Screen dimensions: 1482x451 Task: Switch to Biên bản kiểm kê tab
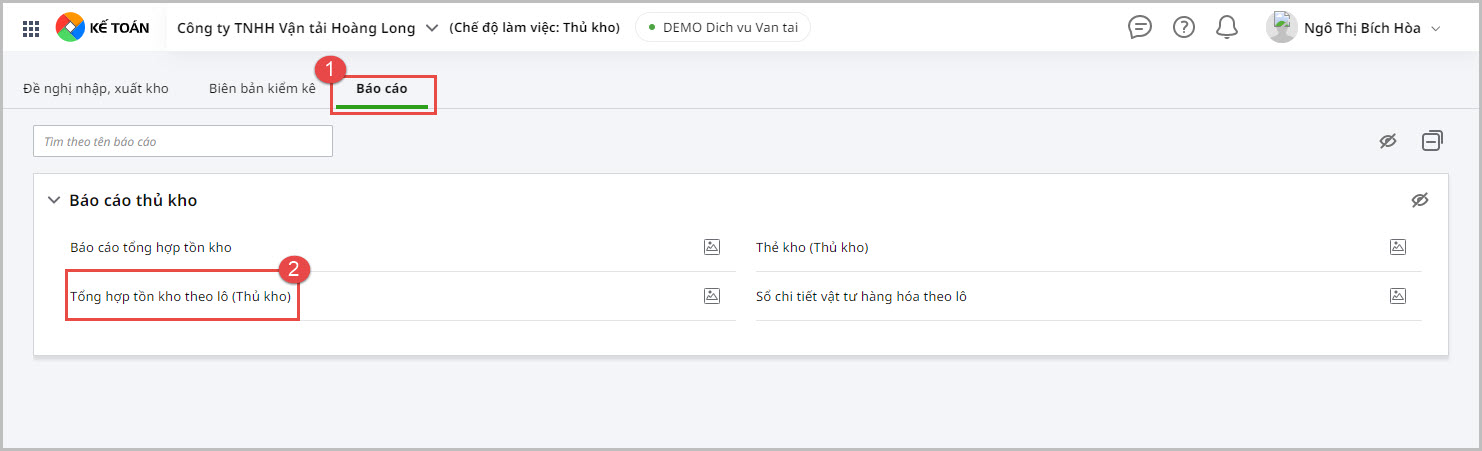tap(262, 89)
